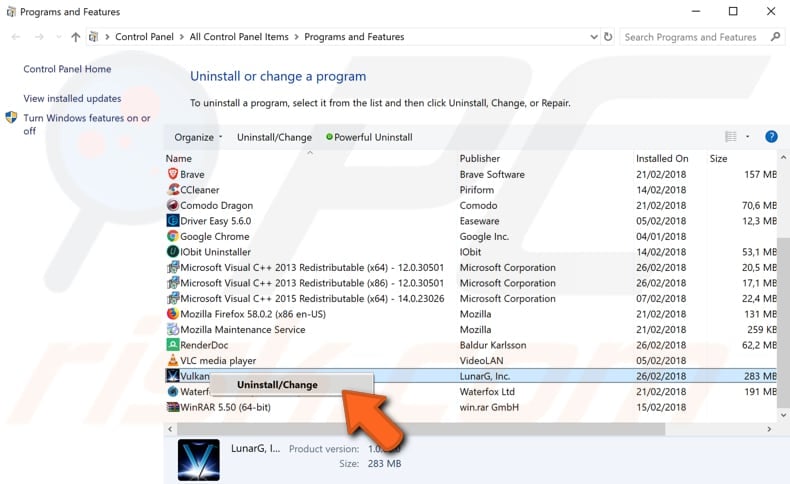Click scroll right arrow of program list
The height and width of the screenshot is (484, 790).
[769, 429]
